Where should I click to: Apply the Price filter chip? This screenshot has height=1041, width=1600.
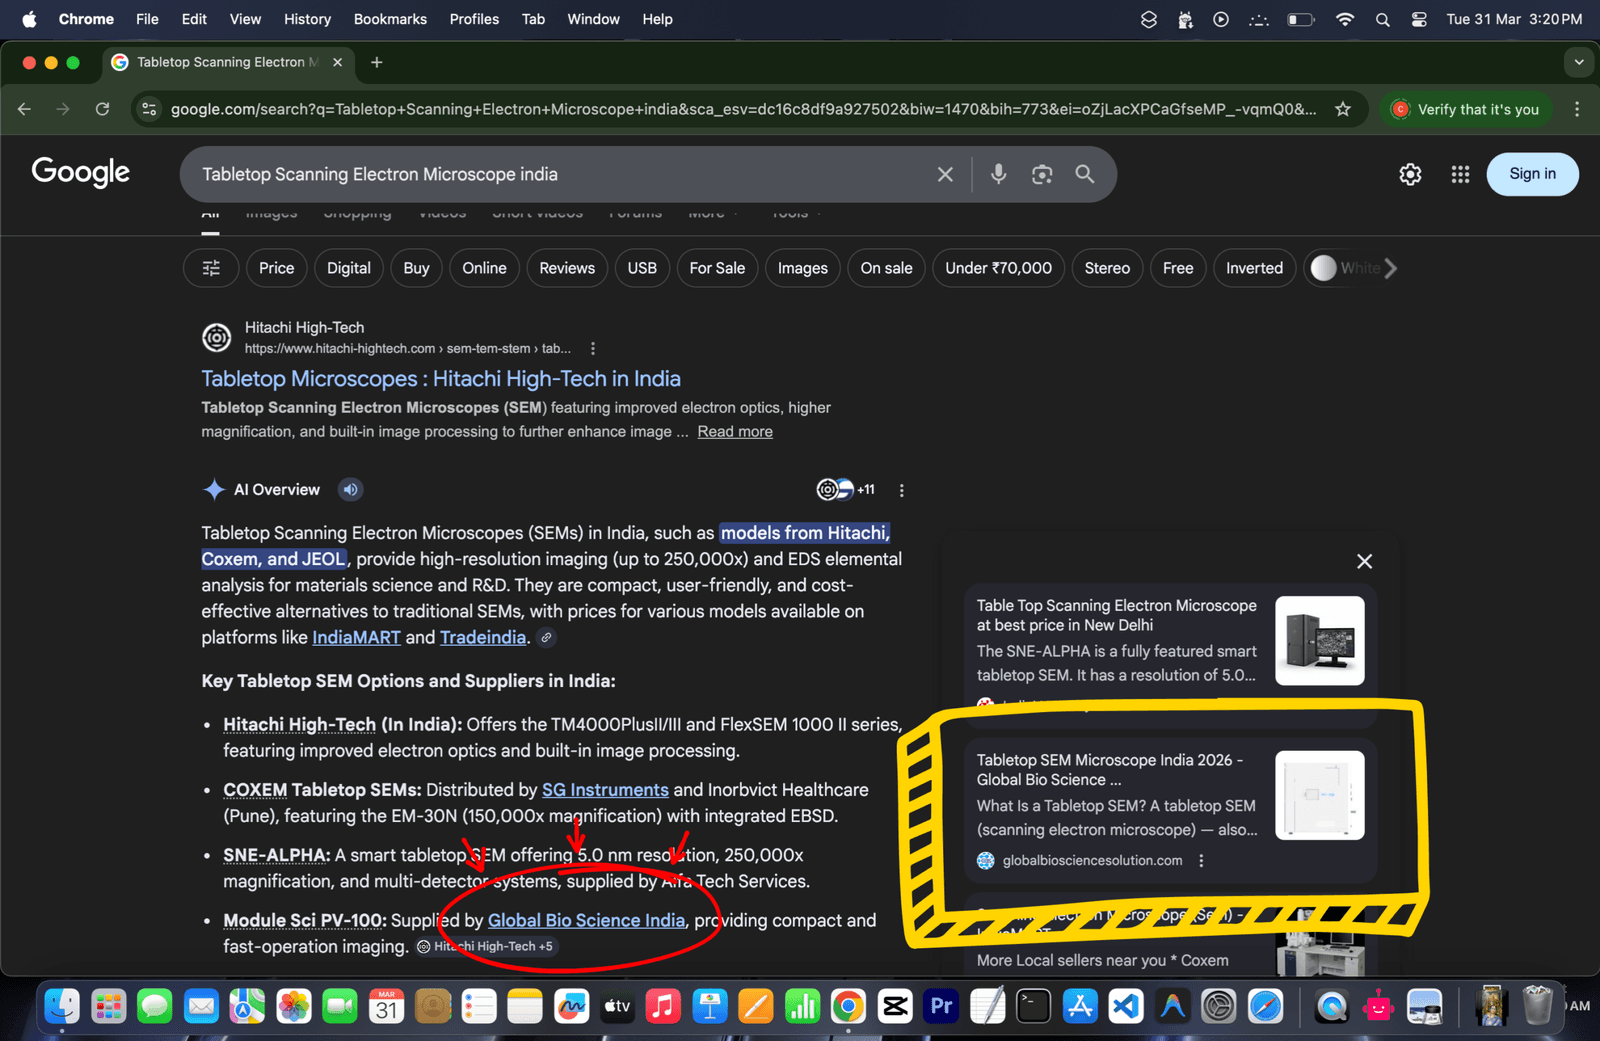(x=276, y=268)
